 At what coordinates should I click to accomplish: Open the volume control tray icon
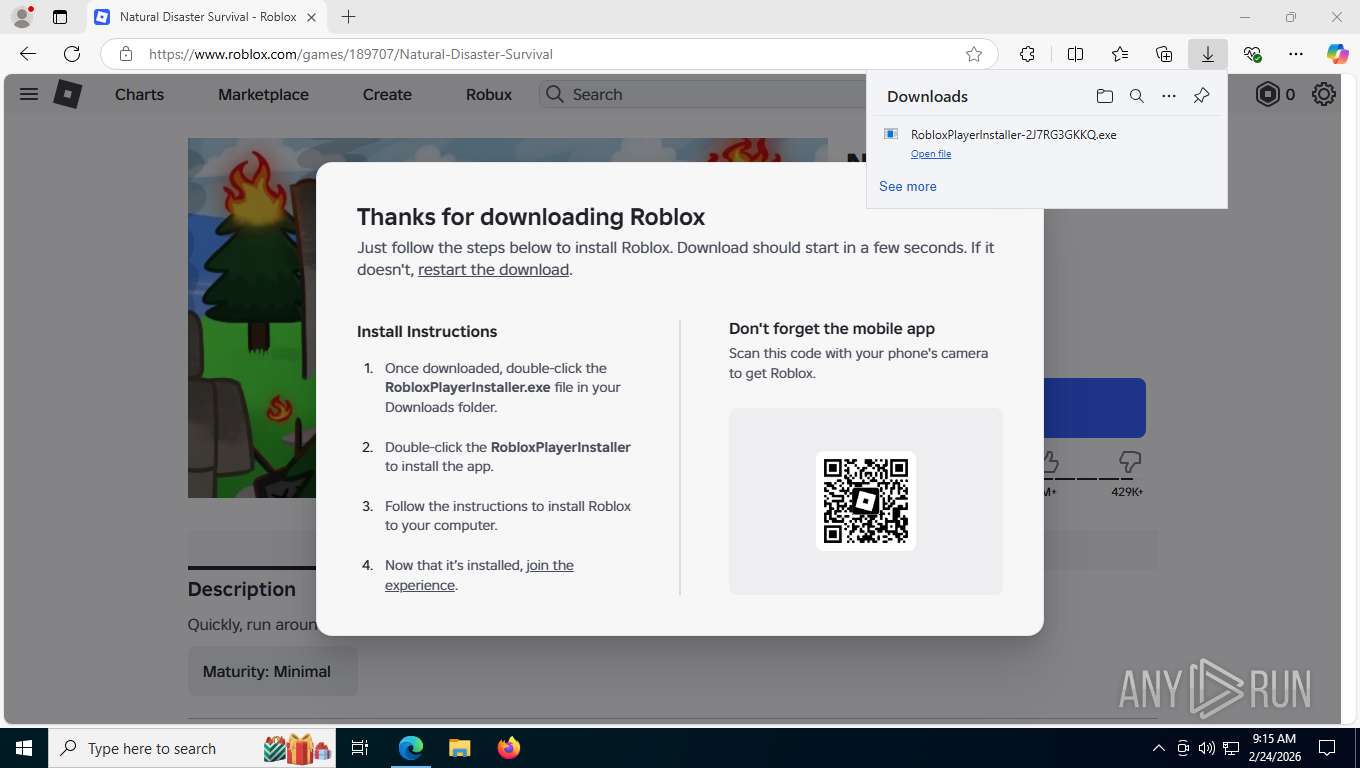coord(1206,748)
